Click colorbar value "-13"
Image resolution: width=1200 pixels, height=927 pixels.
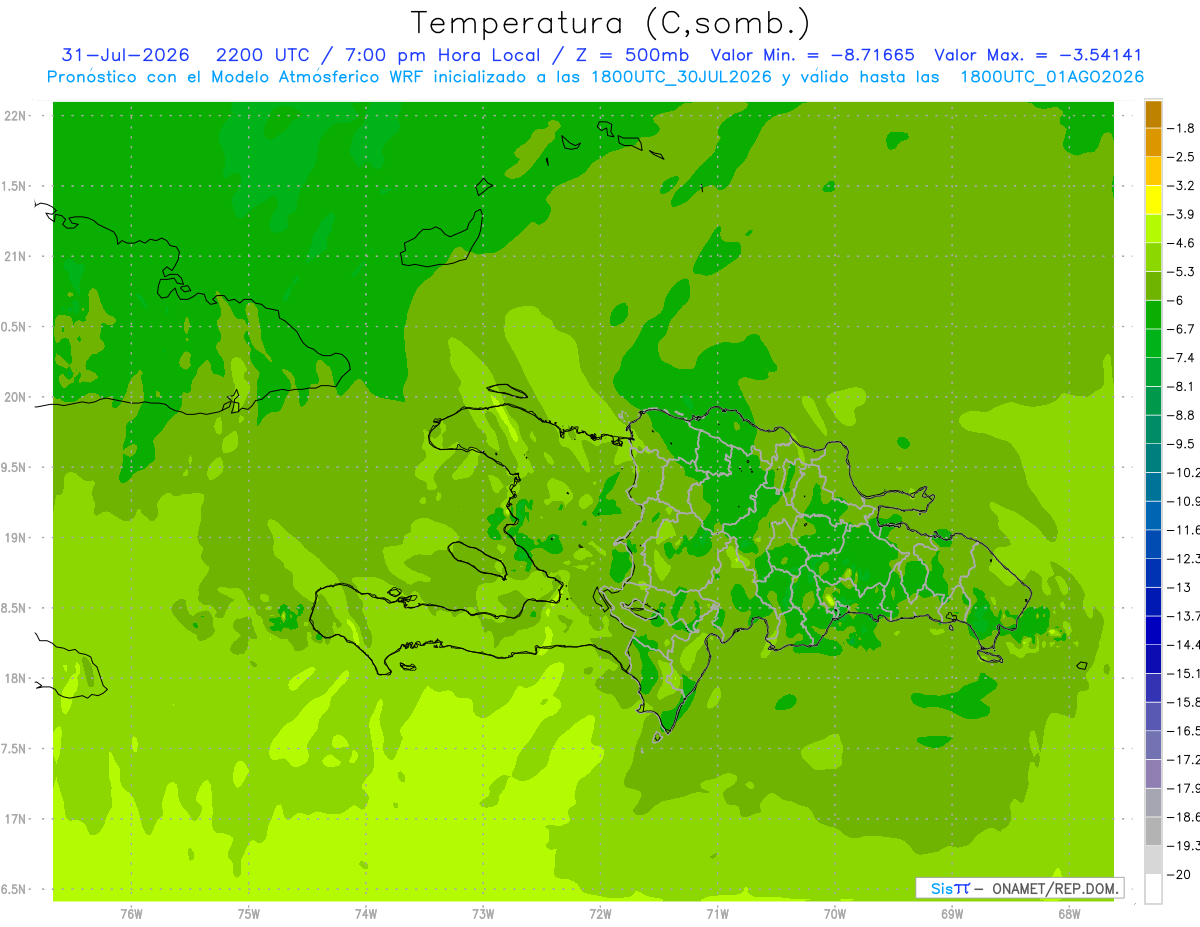tap(1179, 587)
